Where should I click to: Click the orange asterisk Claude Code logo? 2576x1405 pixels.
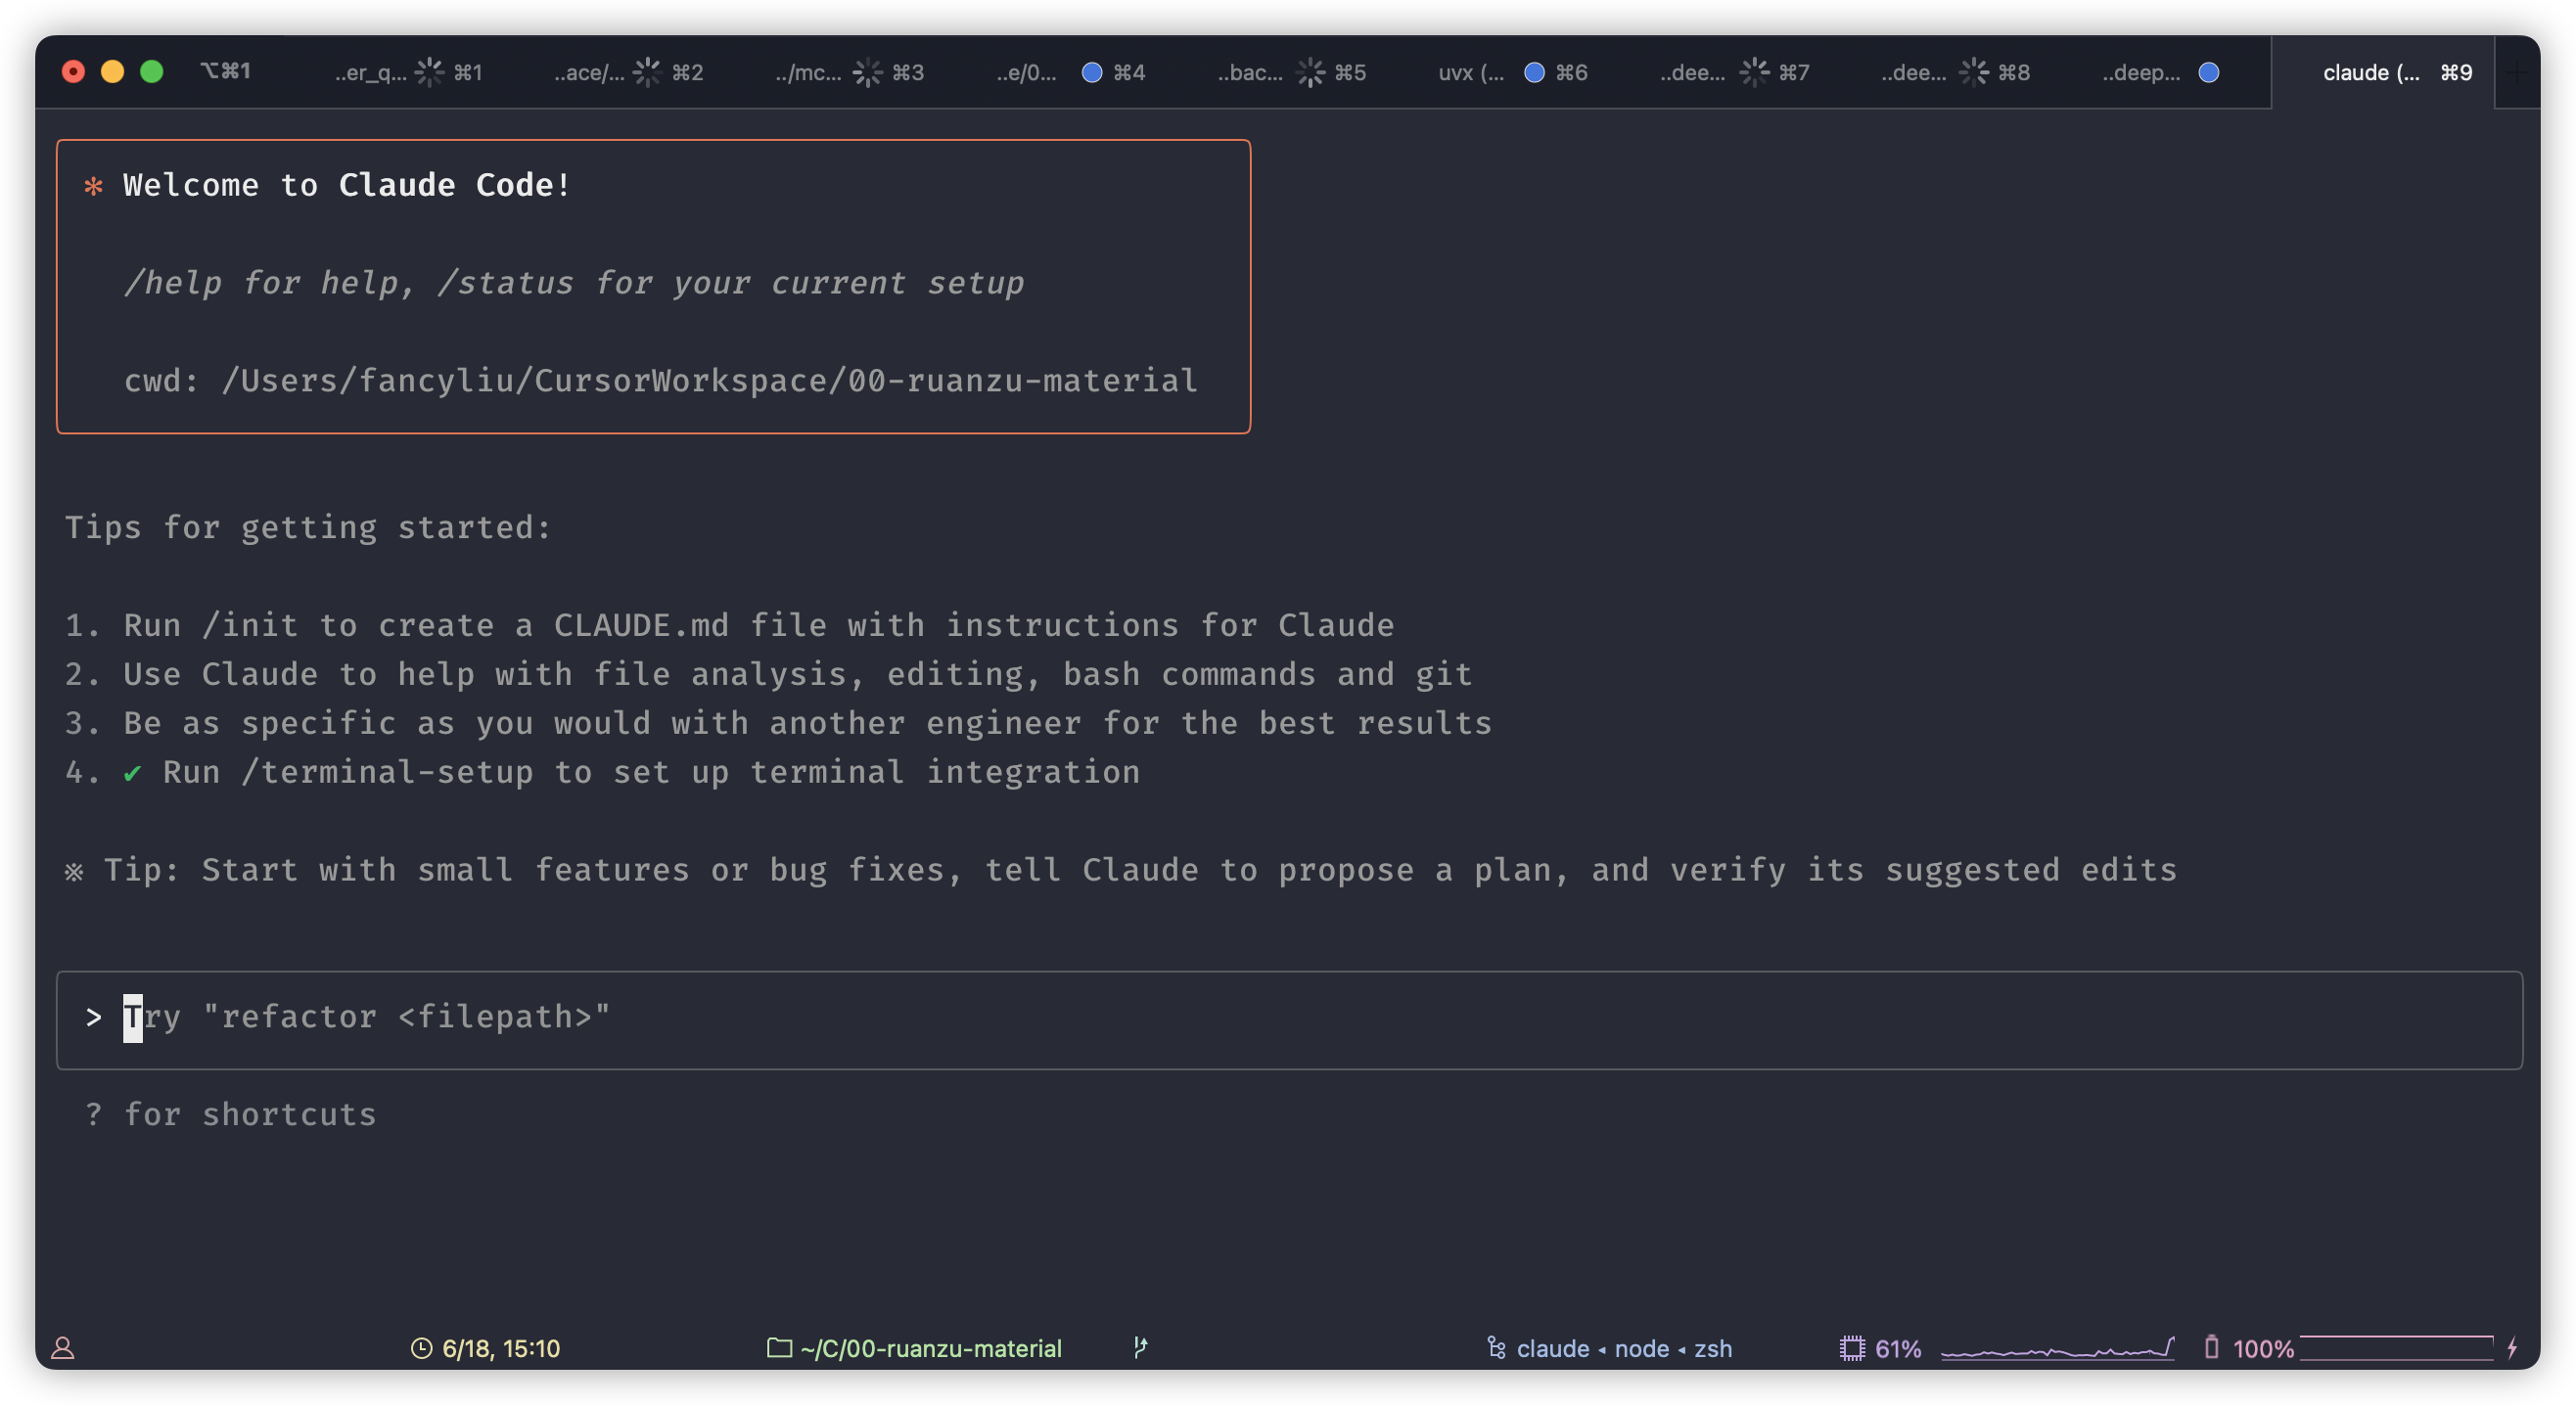93,186
